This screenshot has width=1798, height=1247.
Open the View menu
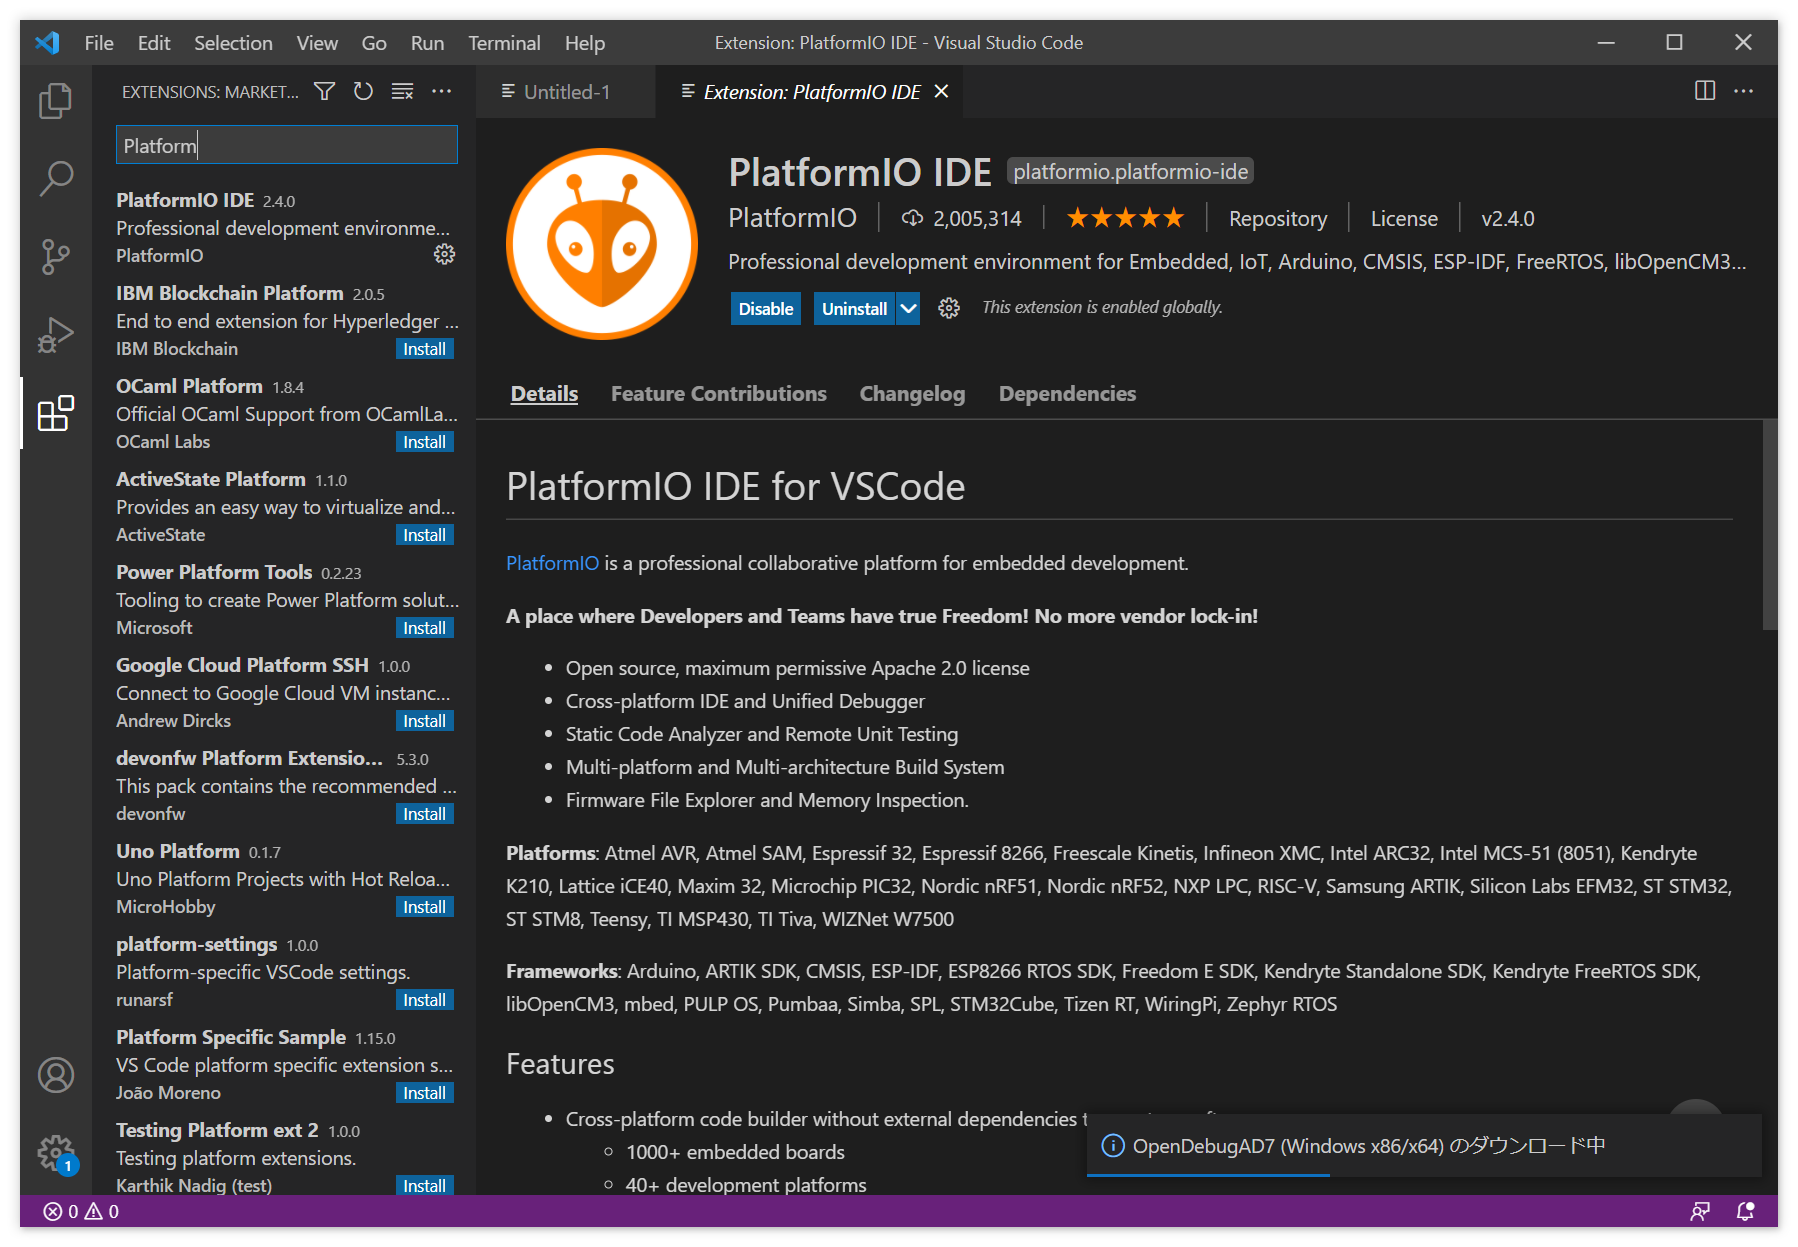317,43
